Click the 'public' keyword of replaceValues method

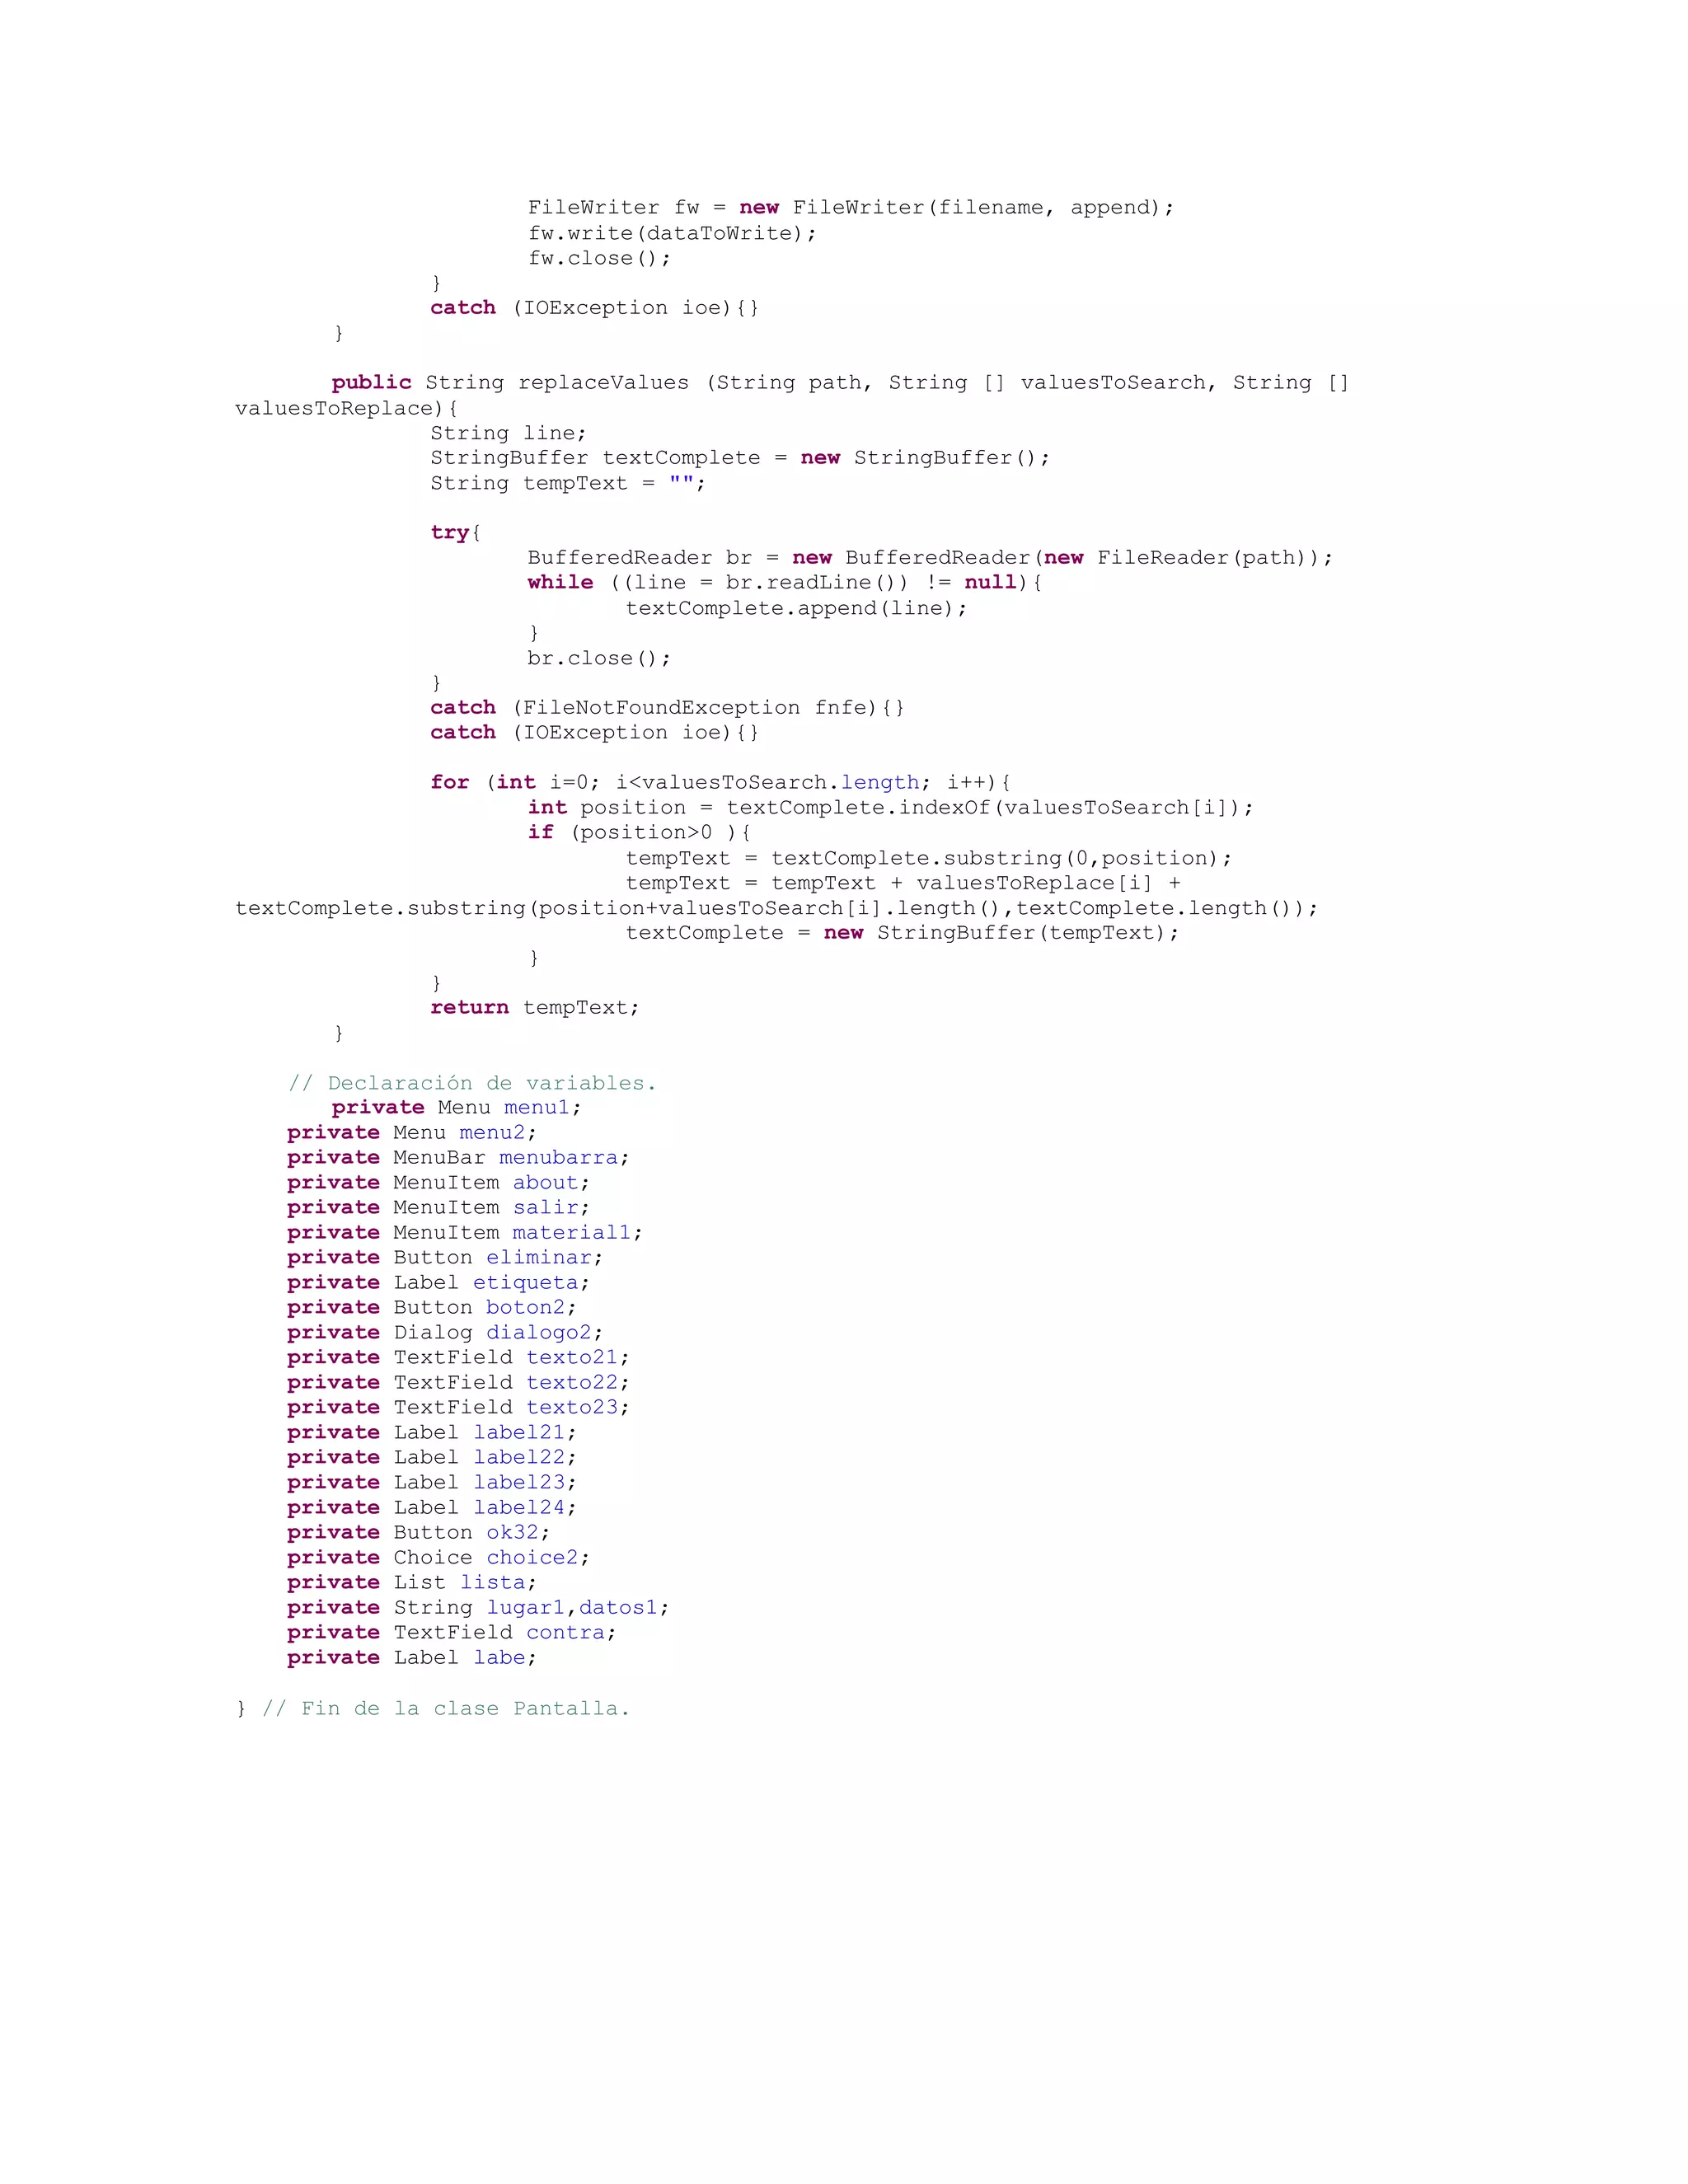click(371, 382)
